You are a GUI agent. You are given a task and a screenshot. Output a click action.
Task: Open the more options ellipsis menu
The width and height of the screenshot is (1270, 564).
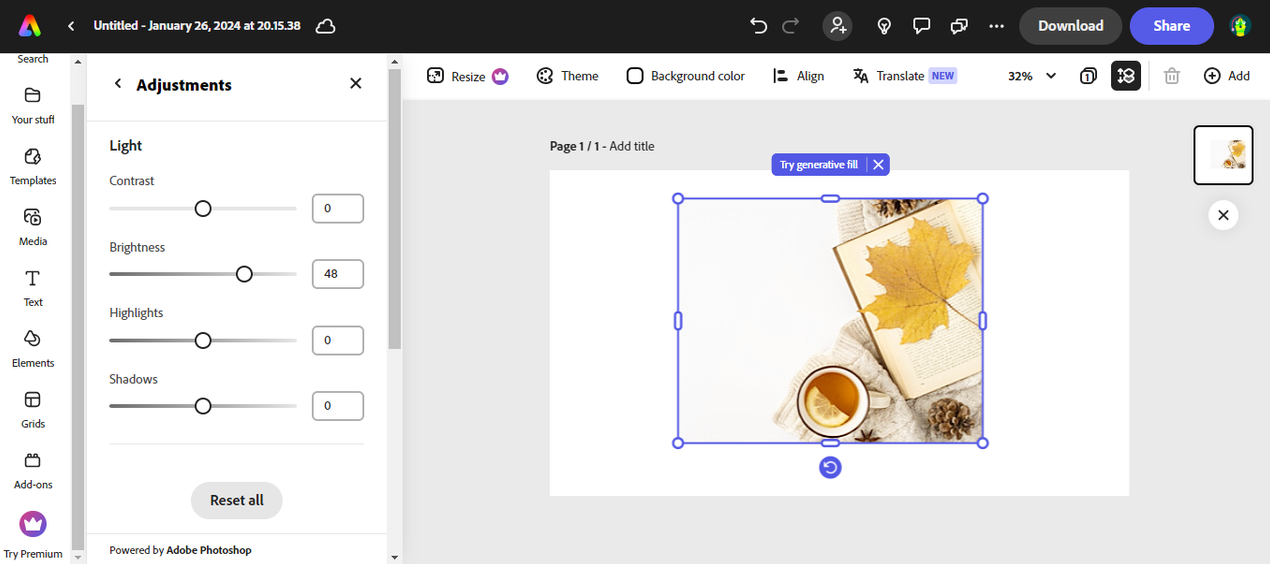tap(996, 26)
